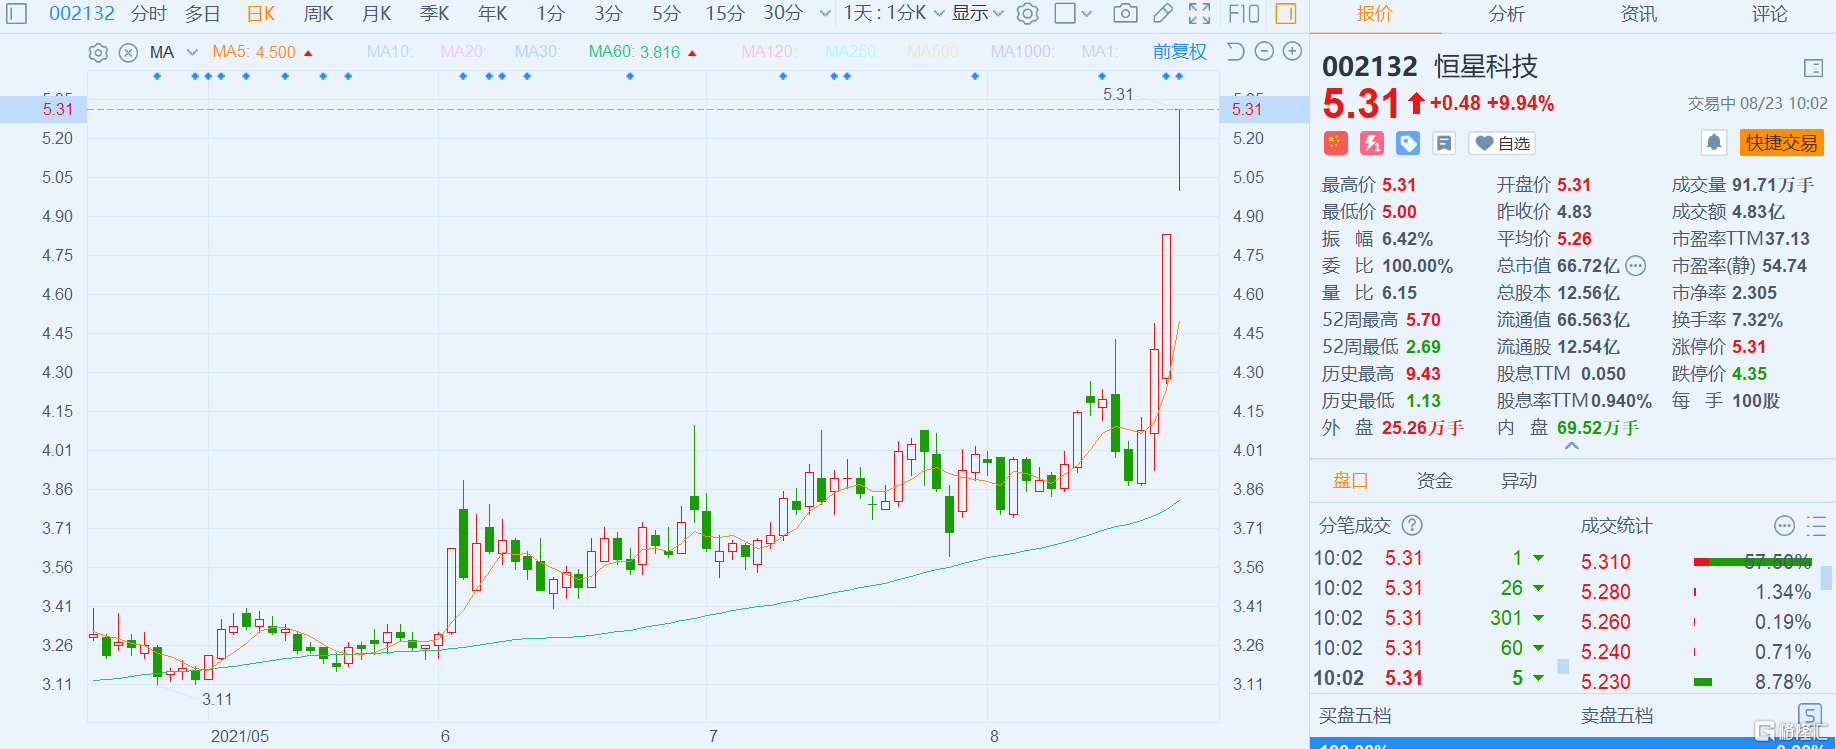Click the 分笔成交 scrollbar thumb
This screenshot has height=749, width=1836.
[x=1563, y=666]
